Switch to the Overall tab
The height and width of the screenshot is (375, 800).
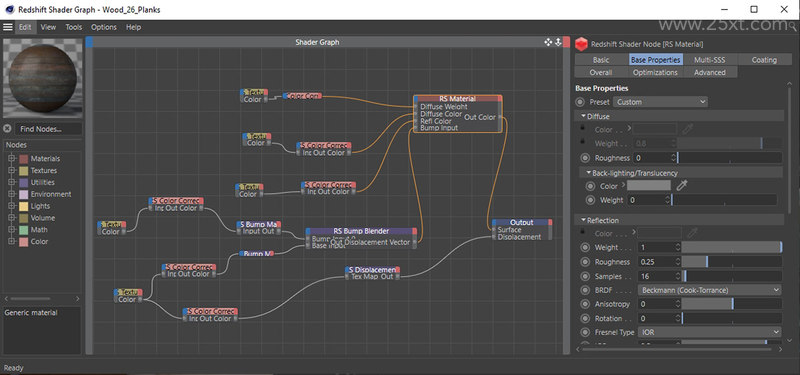pyautogui.click(x=601, y=72)
